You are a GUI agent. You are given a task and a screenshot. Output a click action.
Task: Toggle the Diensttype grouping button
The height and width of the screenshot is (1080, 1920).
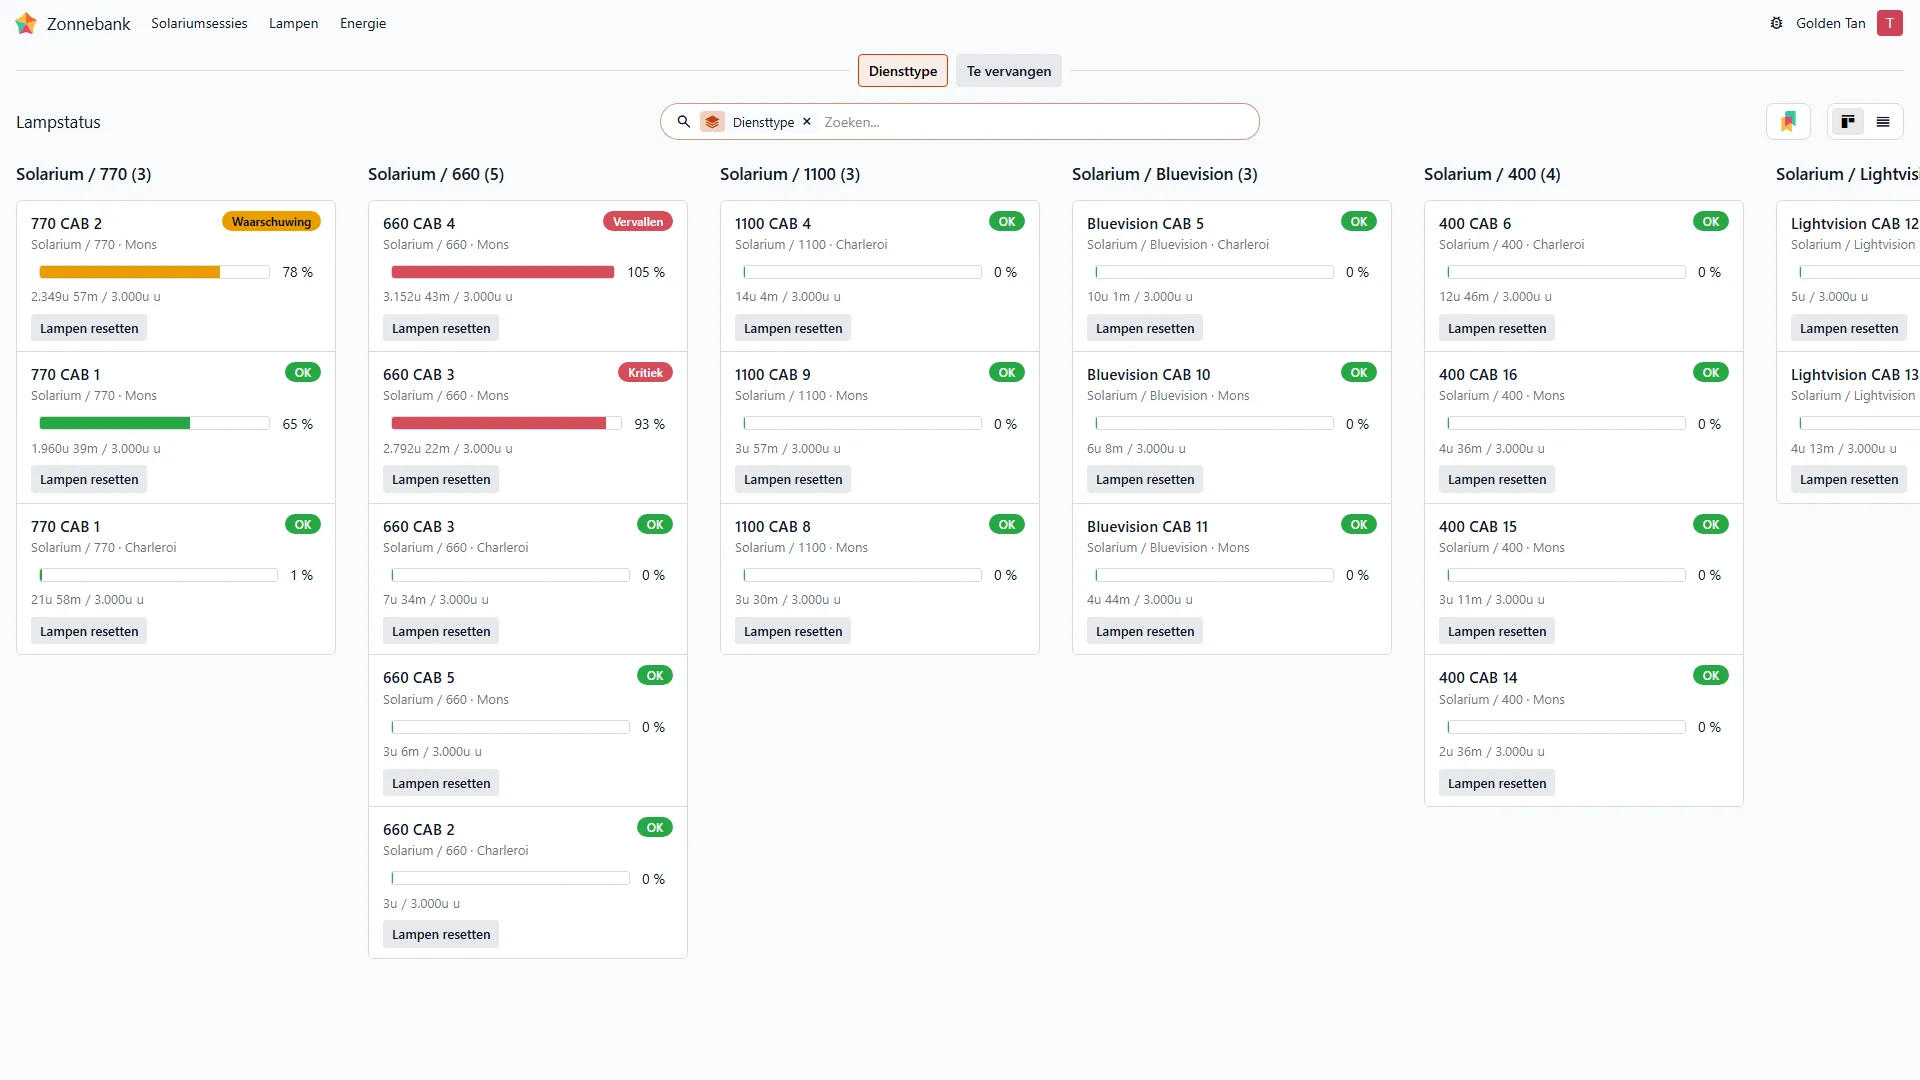903,71
